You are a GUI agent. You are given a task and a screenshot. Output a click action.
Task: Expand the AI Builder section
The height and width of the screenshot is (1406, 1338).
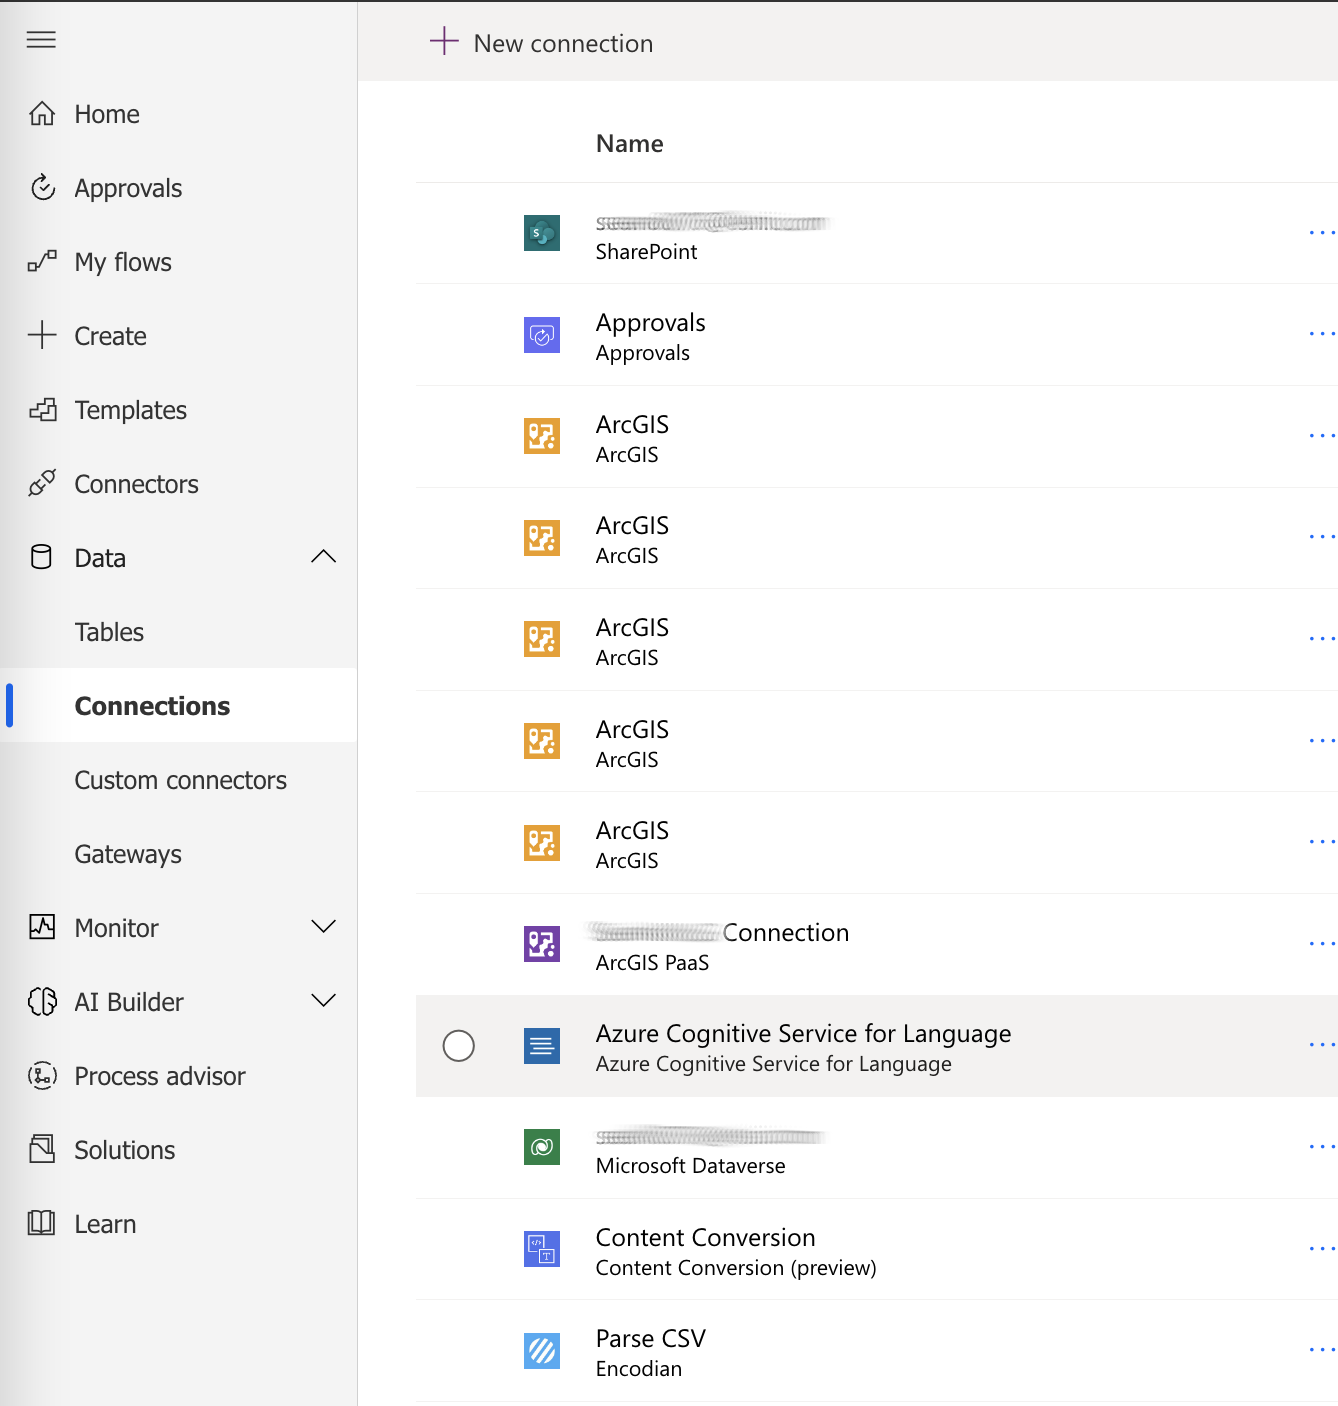click(323, 1001)
